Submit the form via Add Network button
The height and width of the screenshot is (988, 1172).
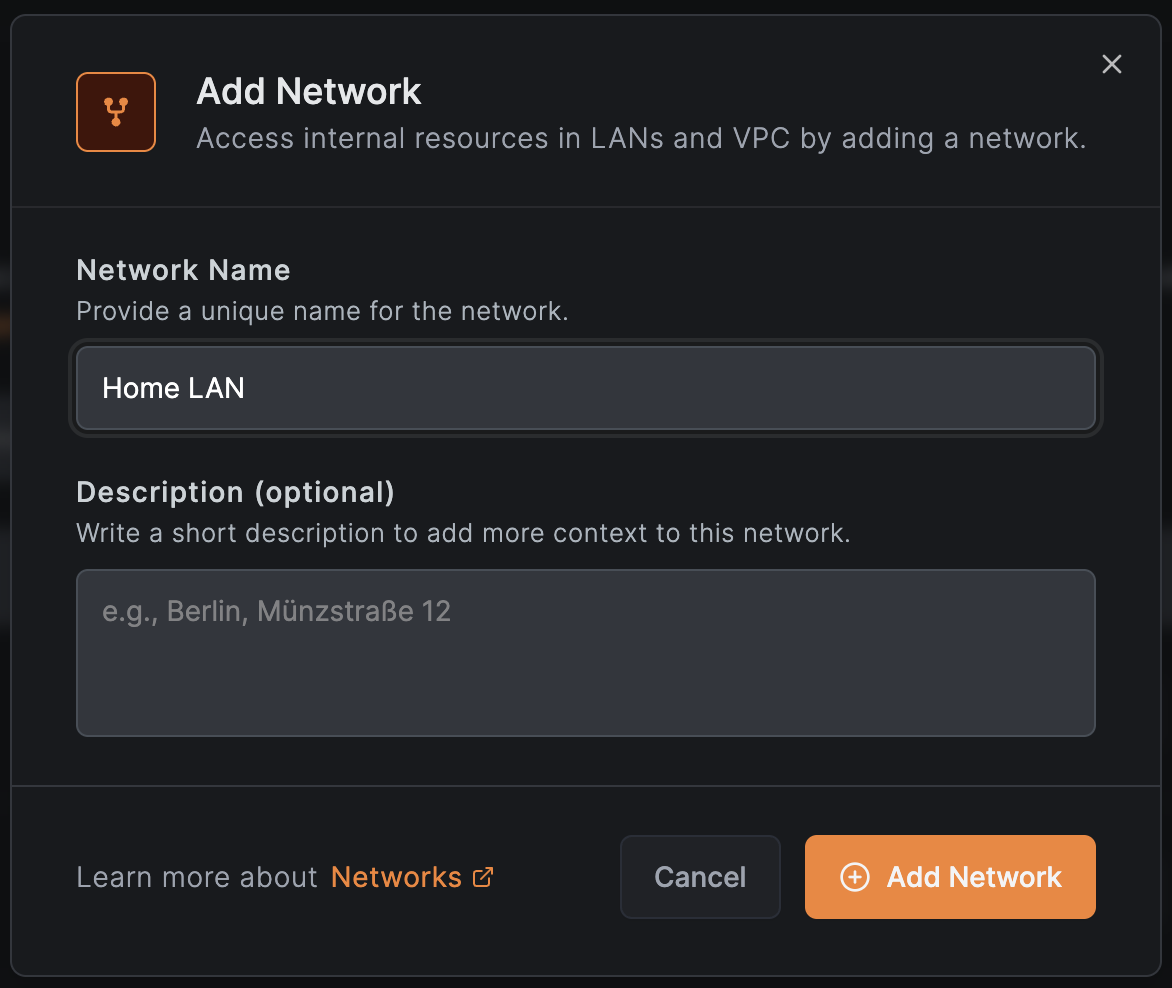949,877
